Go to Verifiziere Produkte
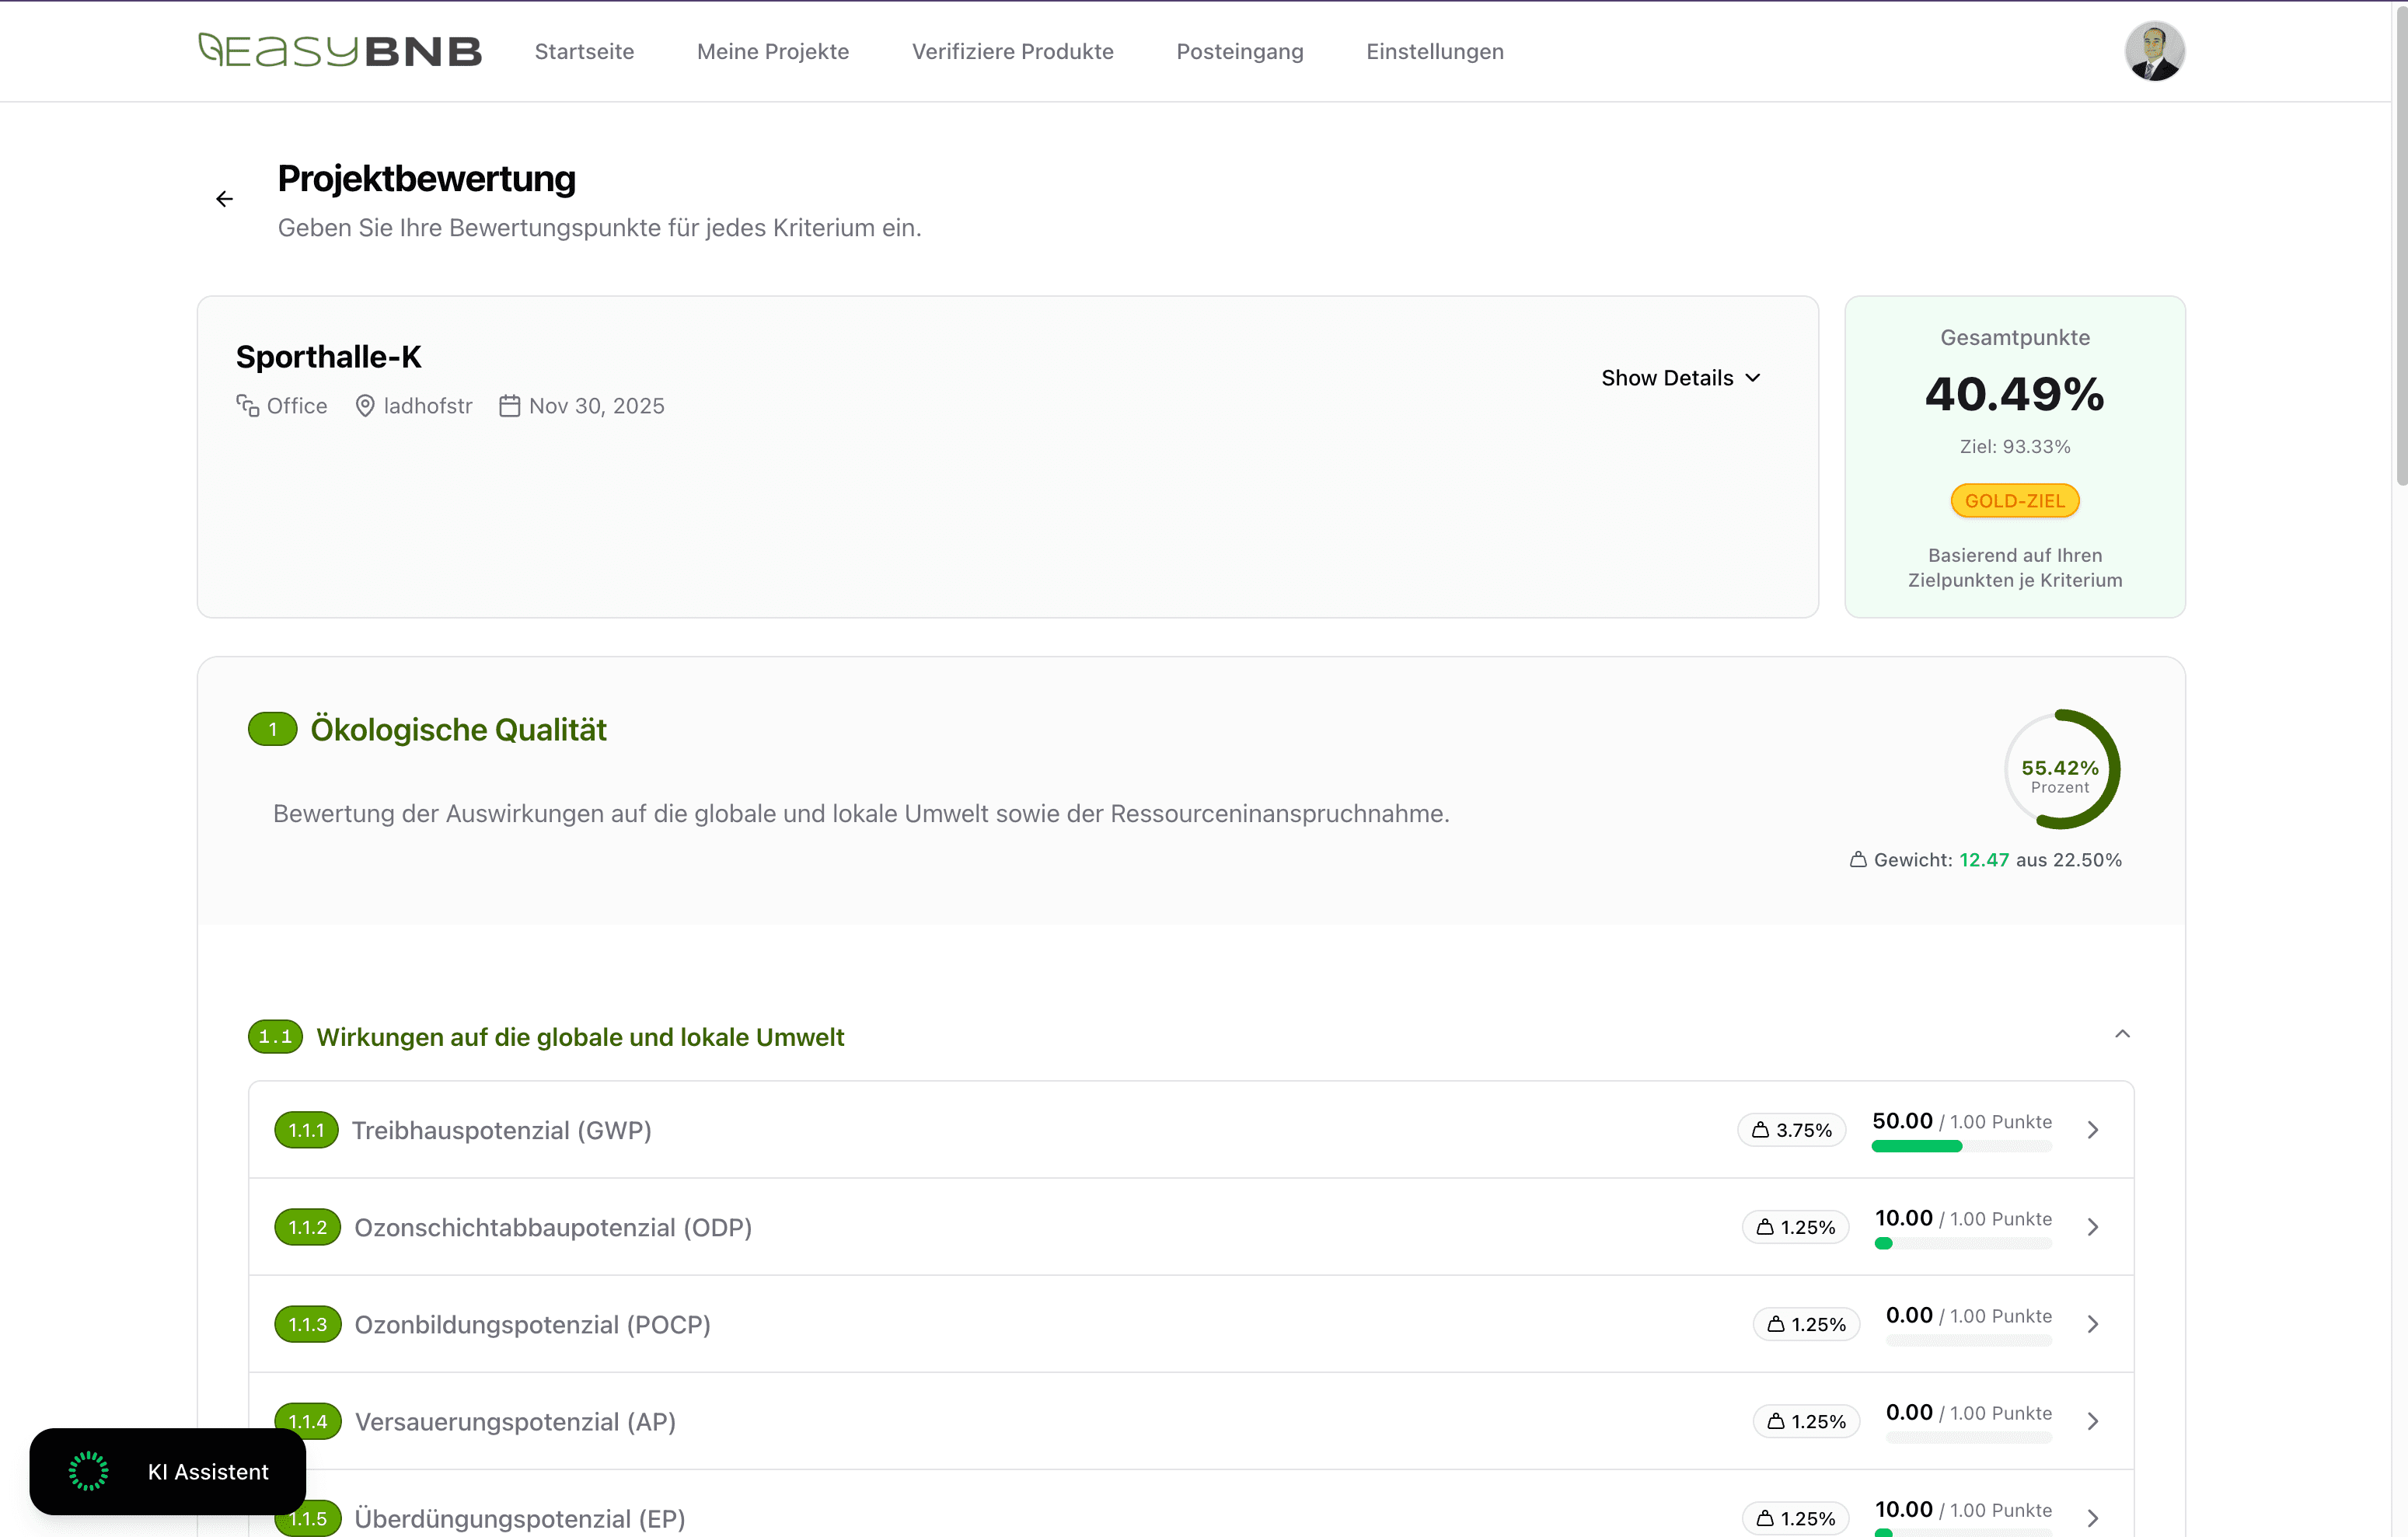This screenshot has width=2408, height=1537. (1012, 51)
